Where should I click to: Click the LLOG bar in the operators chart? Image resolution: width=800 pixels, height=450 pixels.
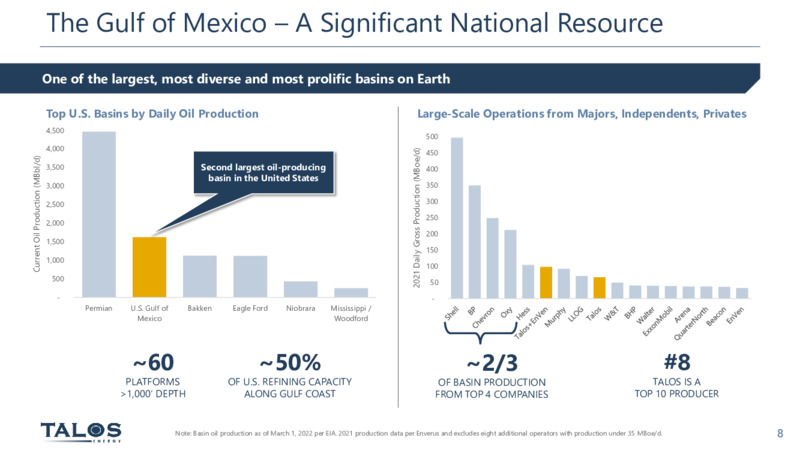[582, 287]
